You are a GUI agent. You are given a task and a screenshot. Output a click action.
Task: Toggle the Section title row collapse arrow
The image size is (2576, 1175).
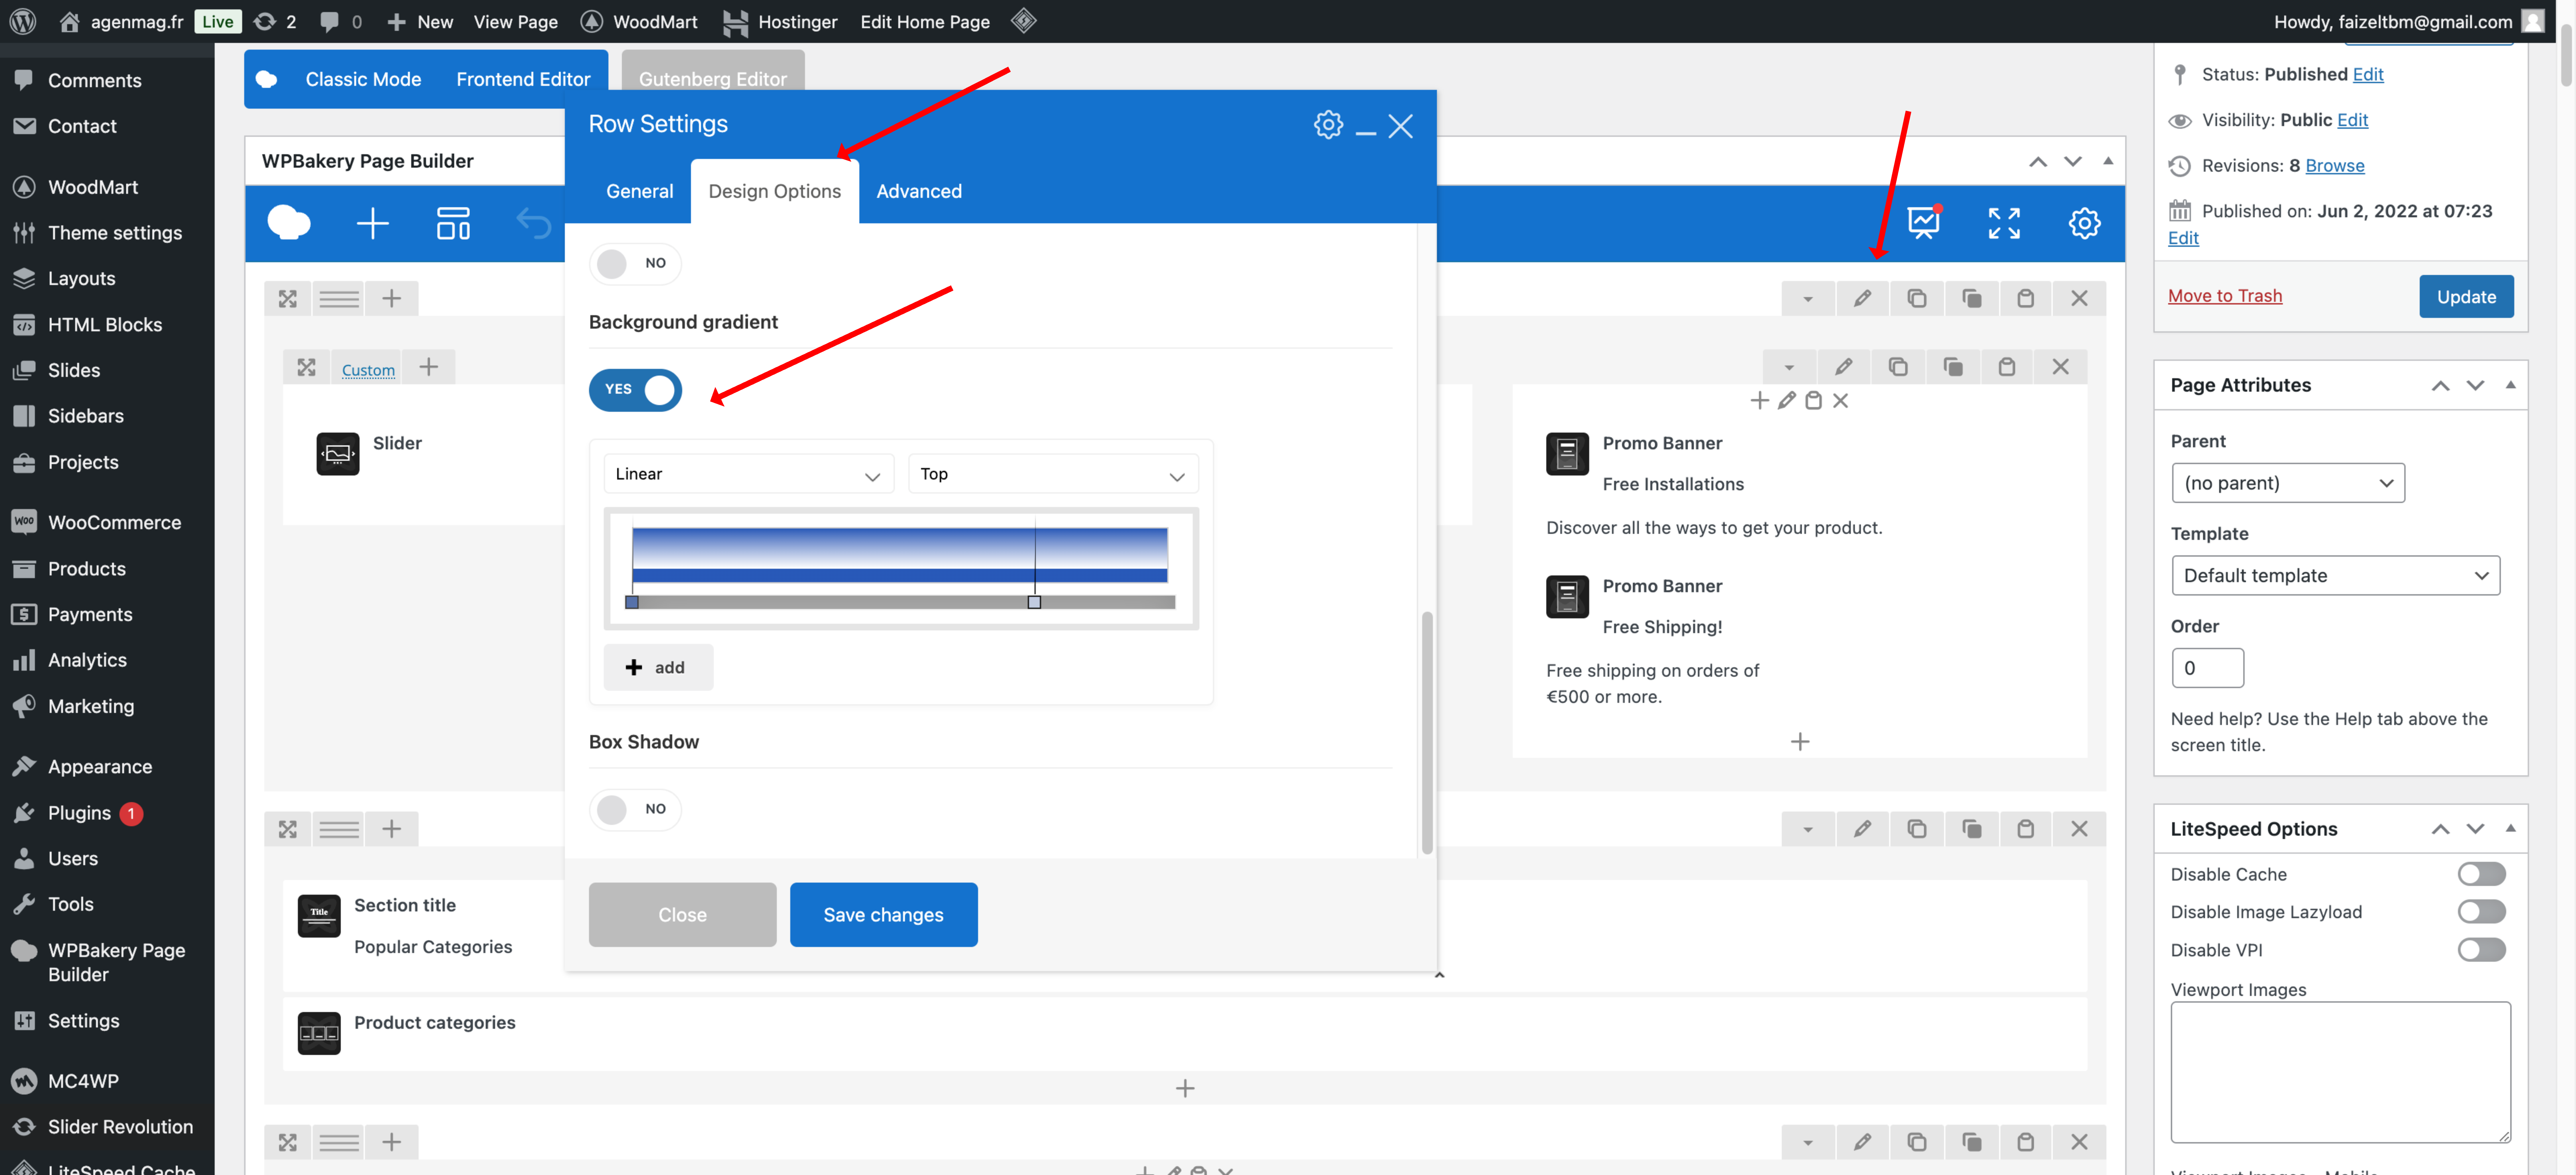[x=1808, y=829]
